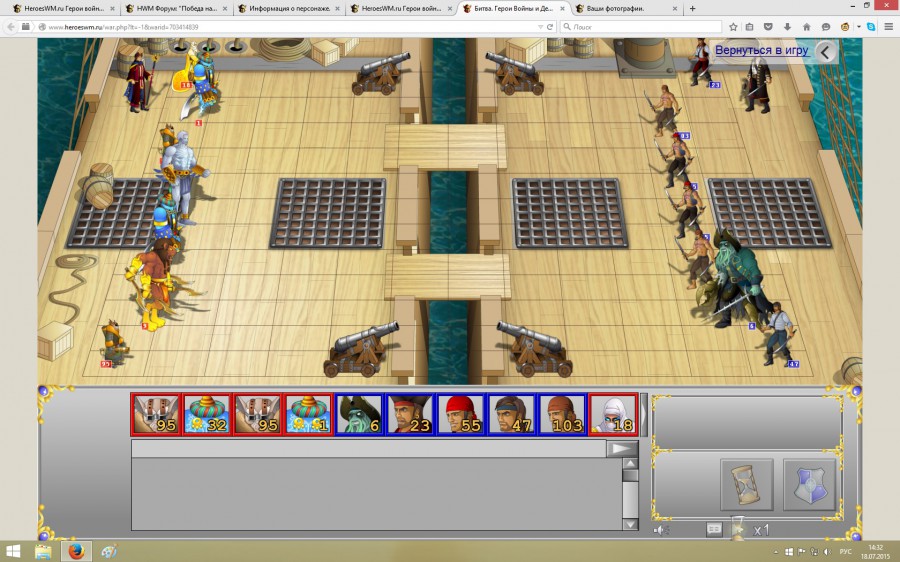Open Windows Start button
Viewport: 900px width, 562px height.
pyautogui.click(x=13, y=552)
